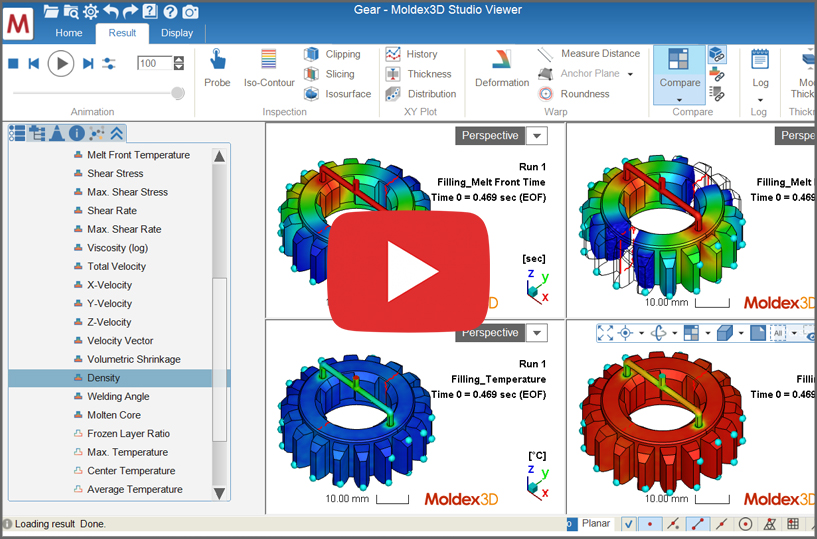Enable the Slicing inspection tool
Screen dimensions: 817x539
[329, 74]
